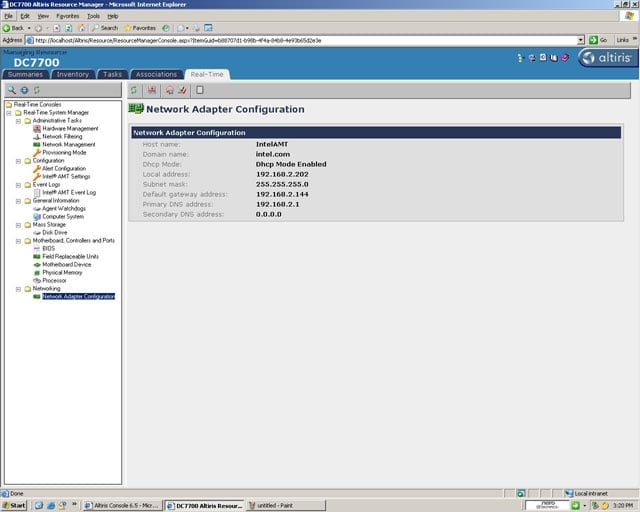Select Hardware Management tree item
640x512 pixels.
(x=70, y=129)
